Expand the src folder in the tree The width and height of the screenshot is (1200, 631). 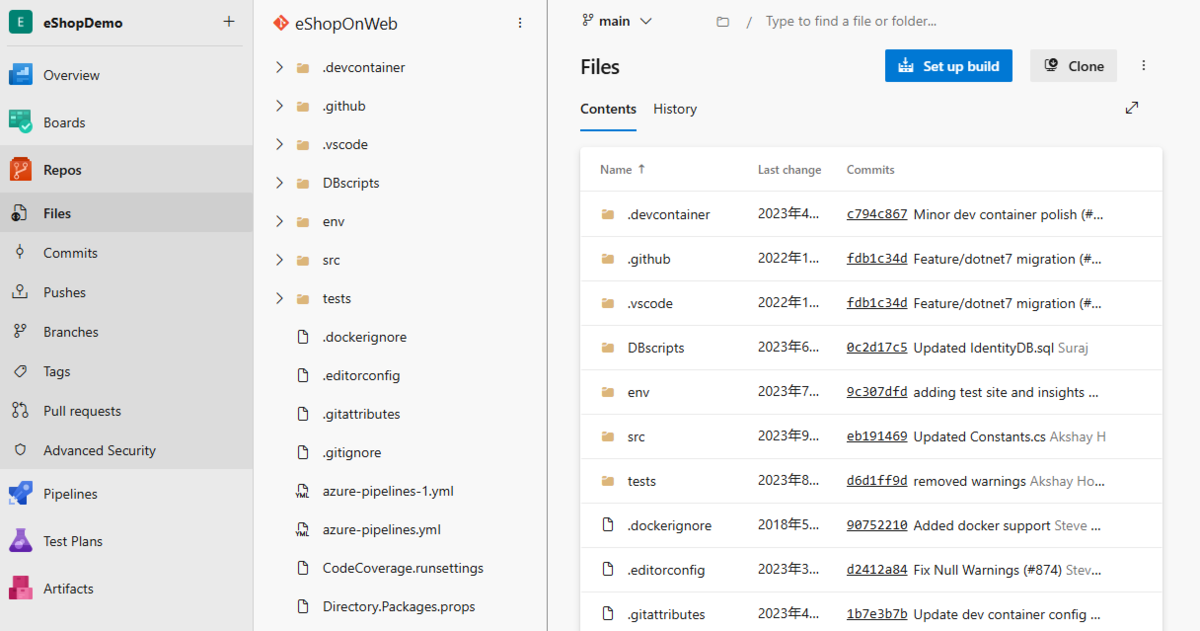pos(280,259)
